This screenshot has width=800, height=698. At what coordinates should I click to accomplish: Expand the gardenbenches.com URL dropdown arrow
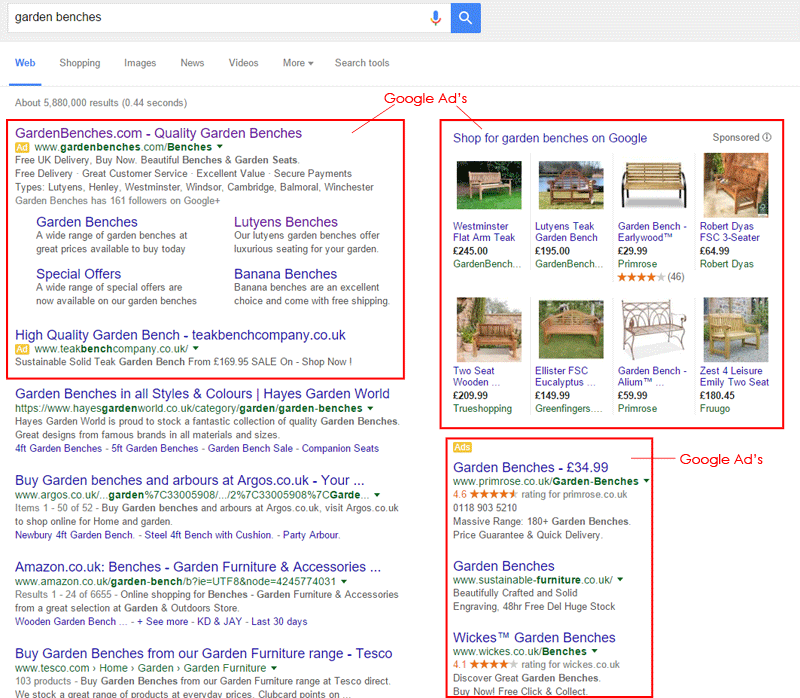(220, 147)
